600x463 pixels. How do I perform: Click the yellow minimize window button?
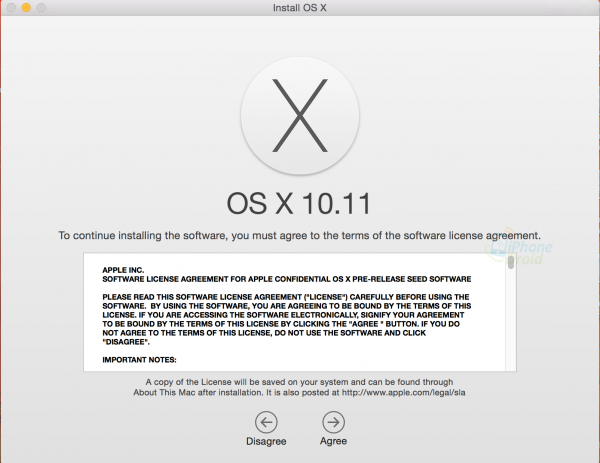pyautogui.click(x=26, y=7)
